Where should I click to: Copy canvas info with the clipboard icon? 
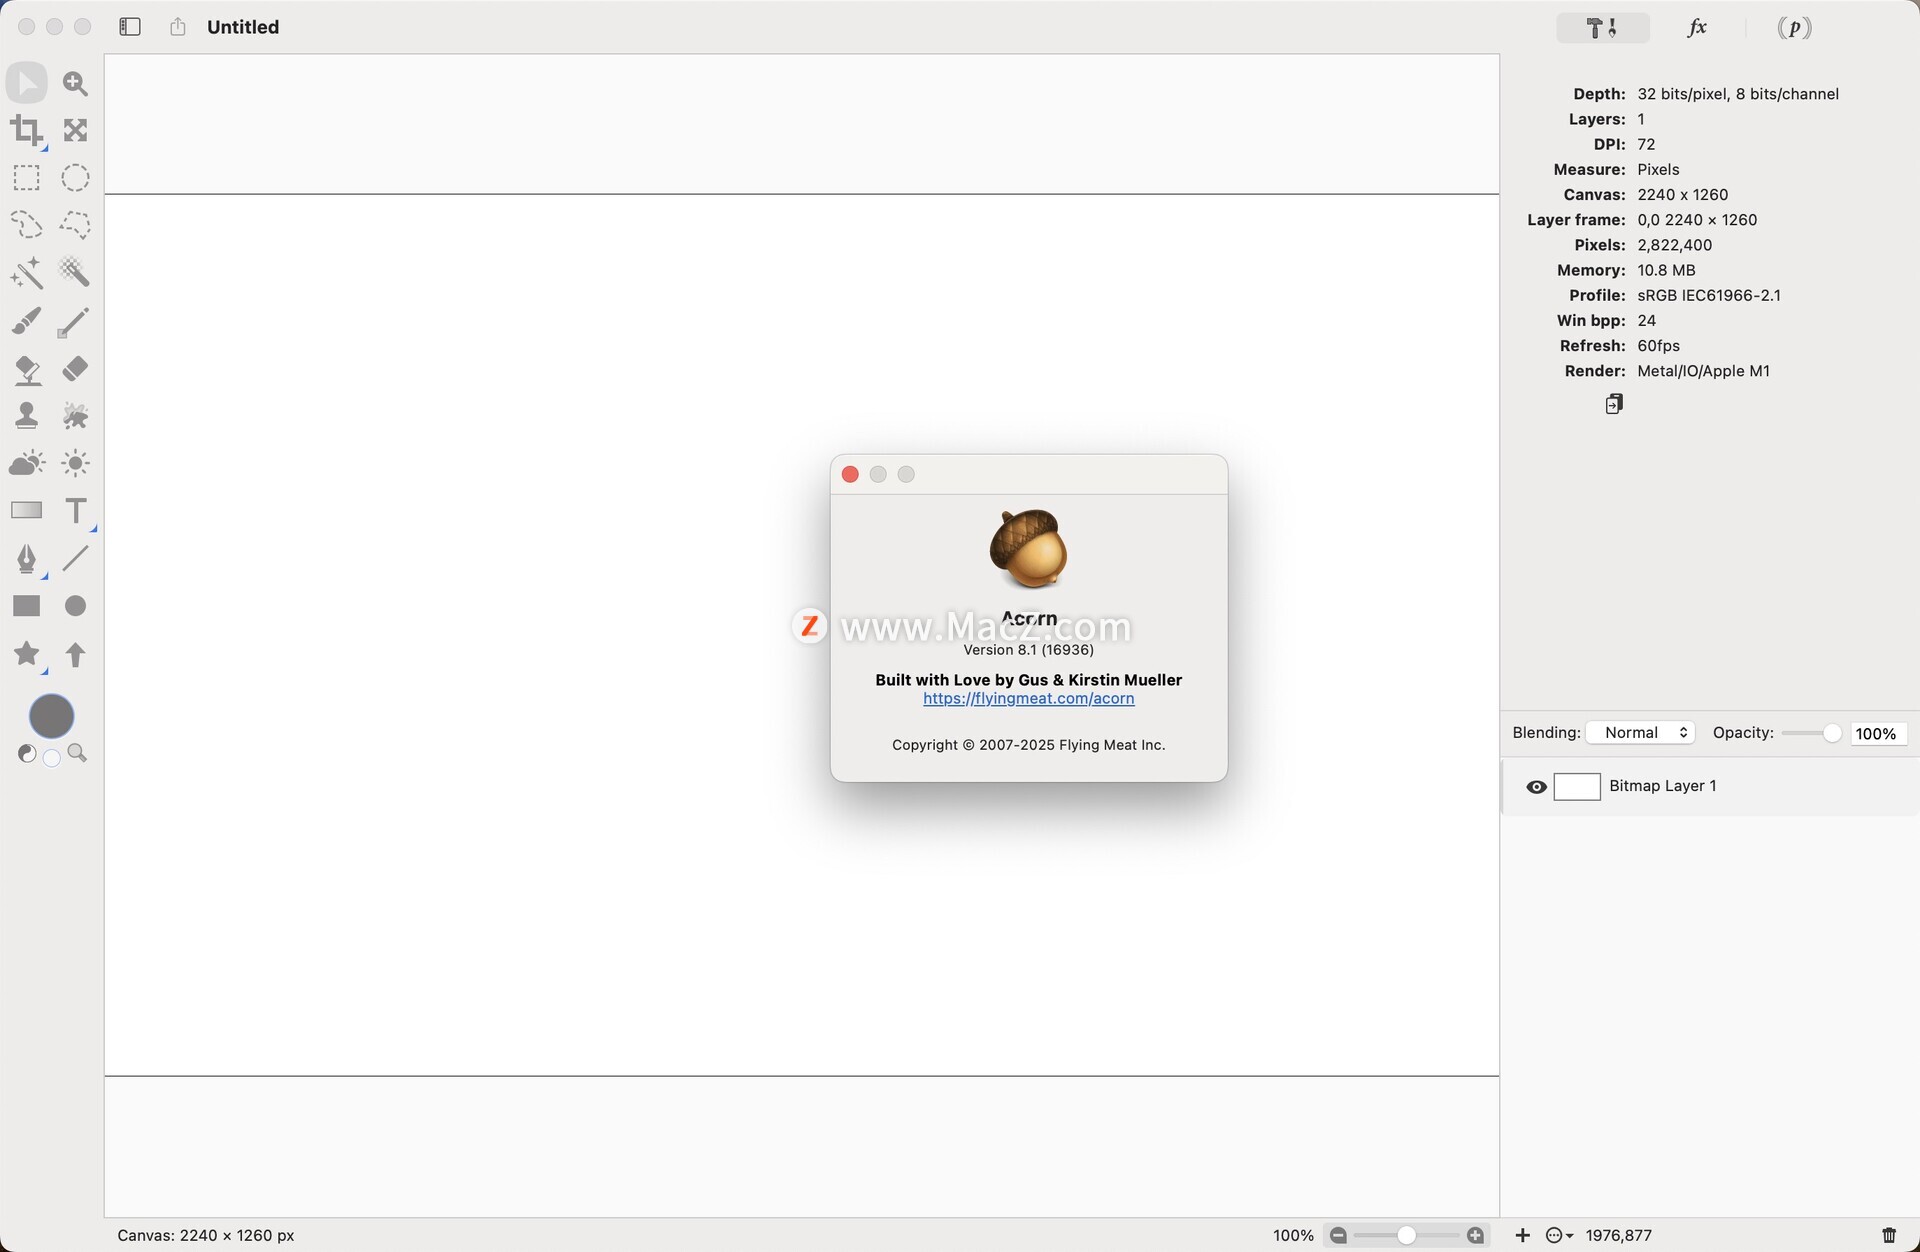click(x=1614, y=404)
